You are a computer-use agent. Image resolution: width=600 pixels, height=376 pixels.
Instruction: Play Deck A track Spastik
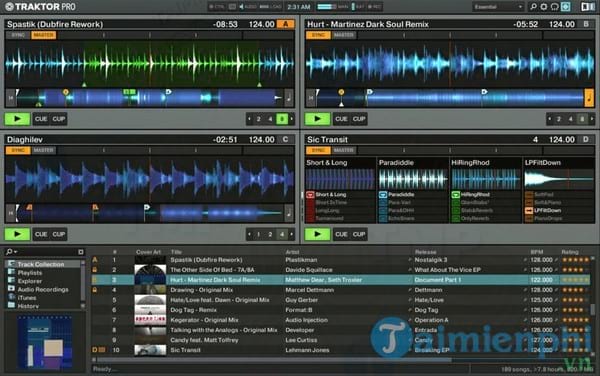[x=17, y=119]
